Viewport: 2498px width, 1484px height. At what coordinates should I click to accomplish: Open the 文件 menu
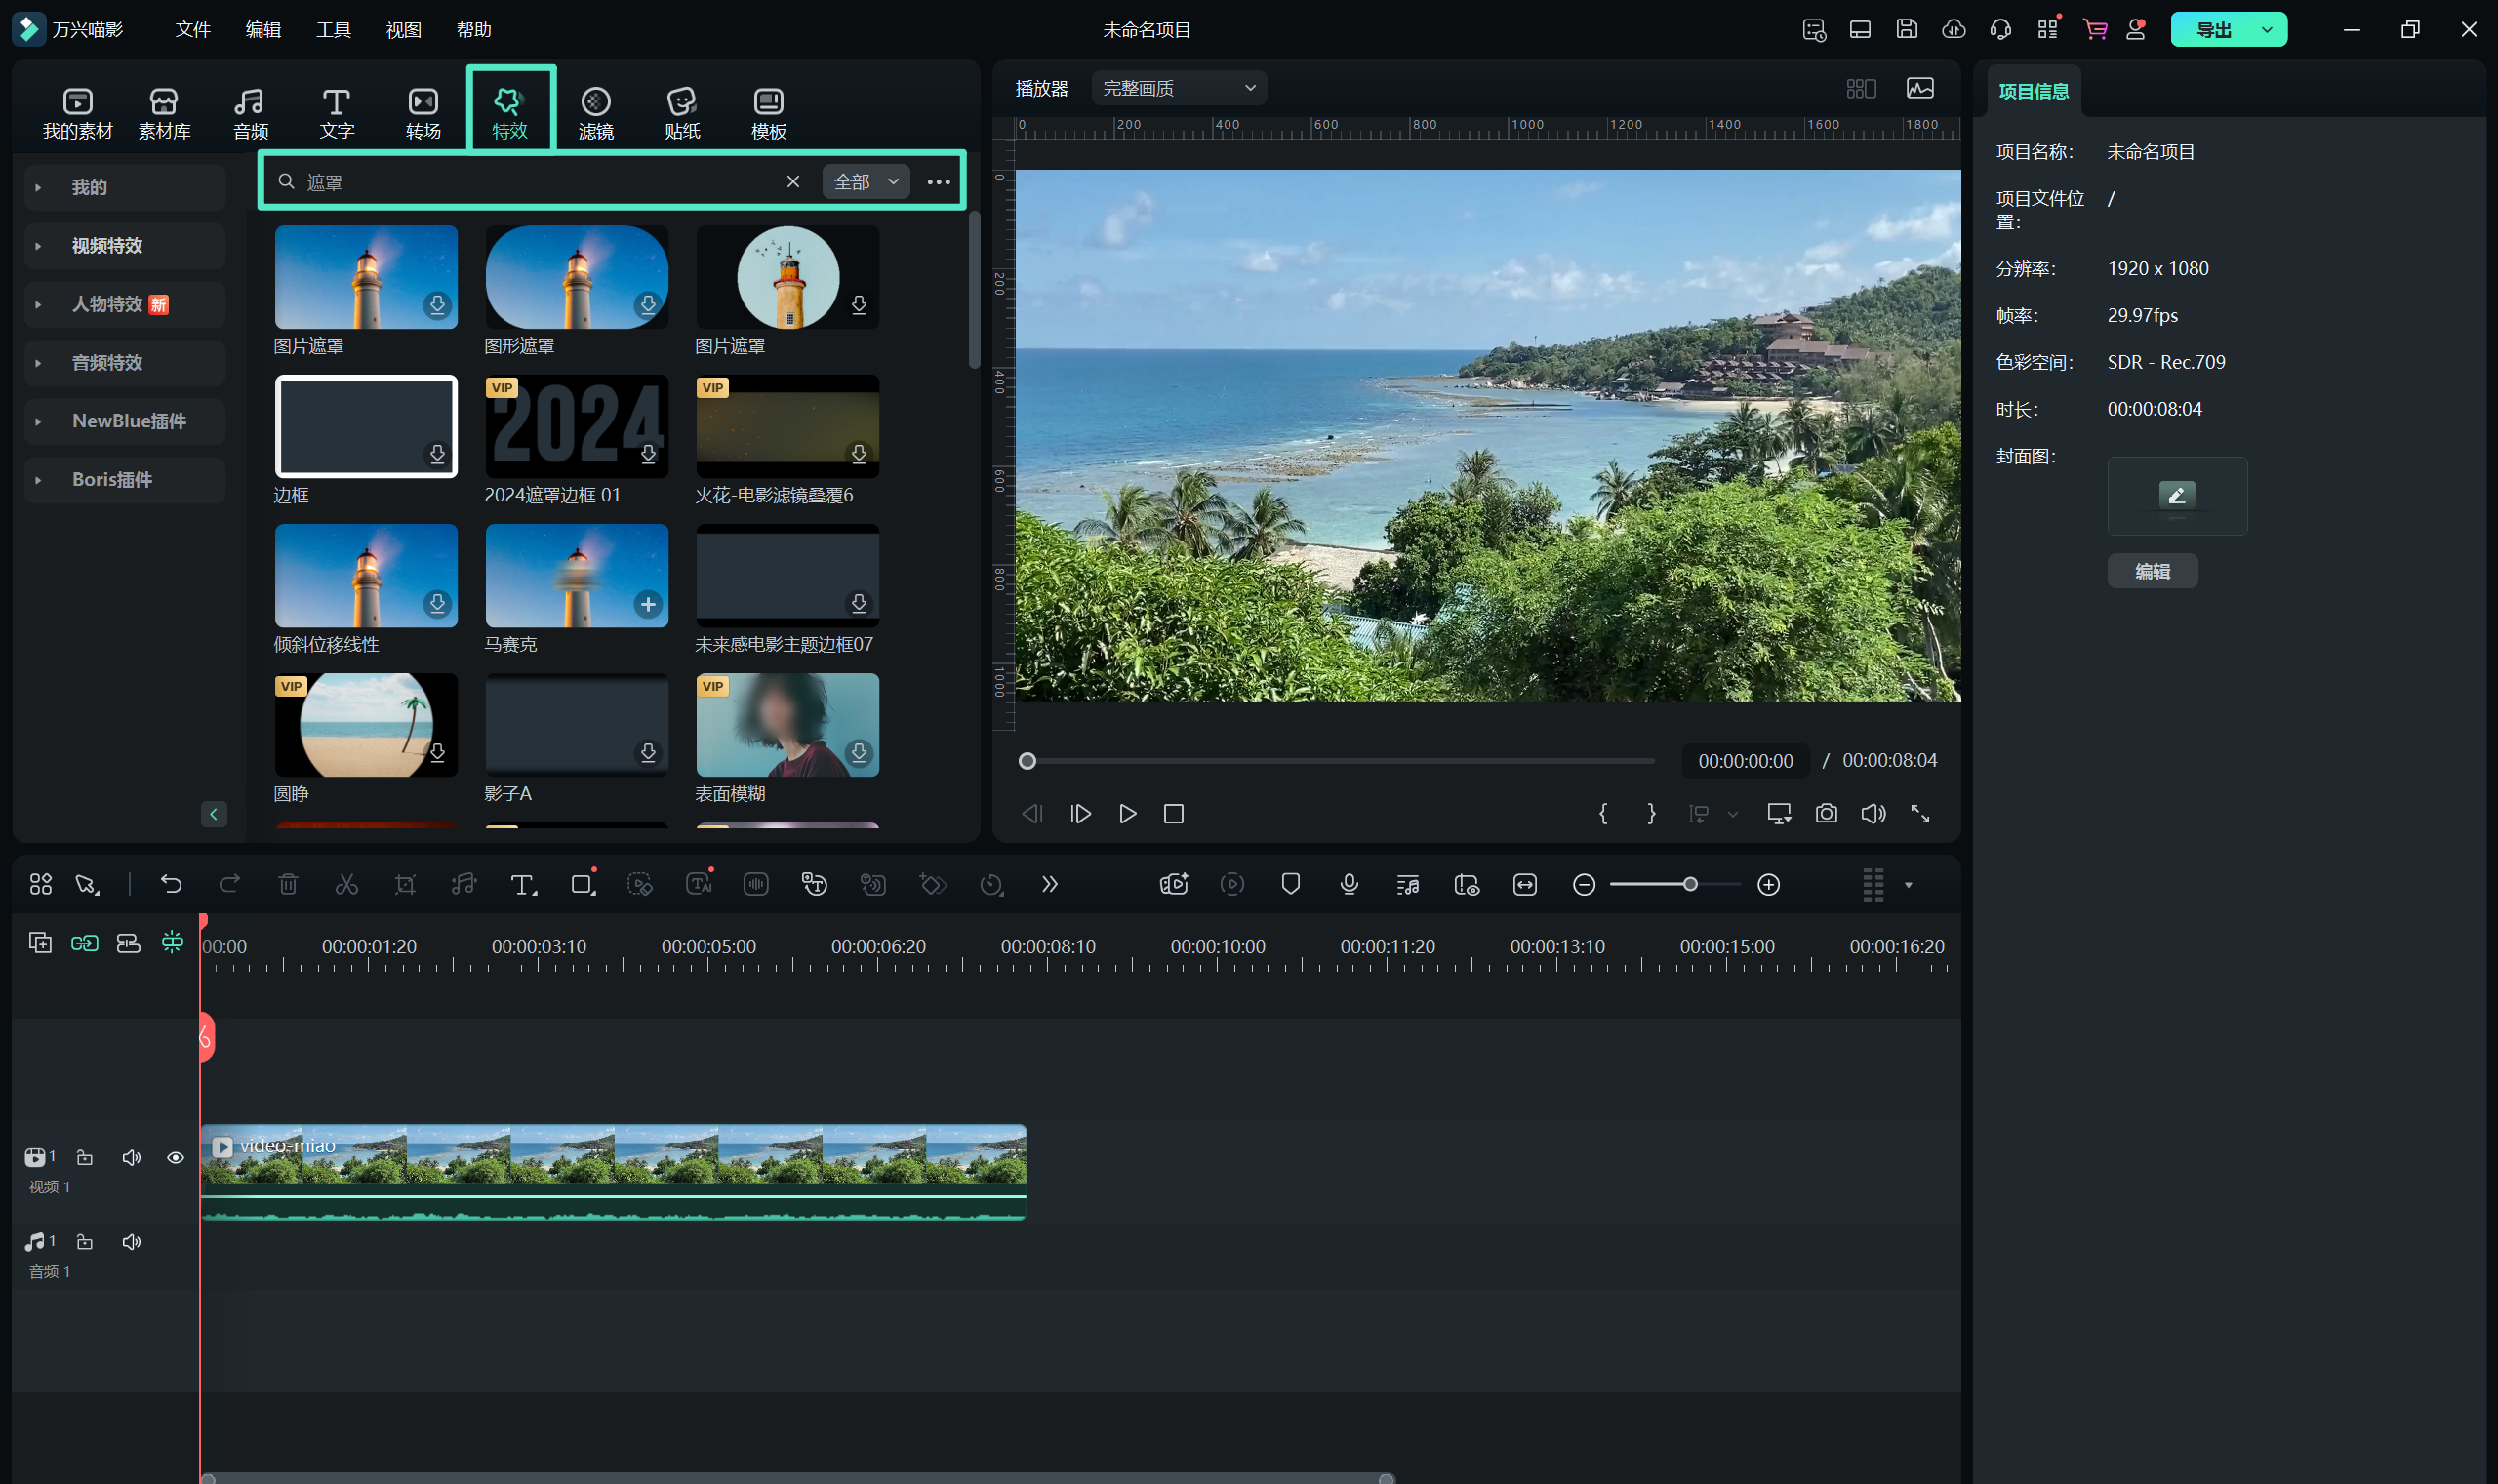[x=192, y=29]
